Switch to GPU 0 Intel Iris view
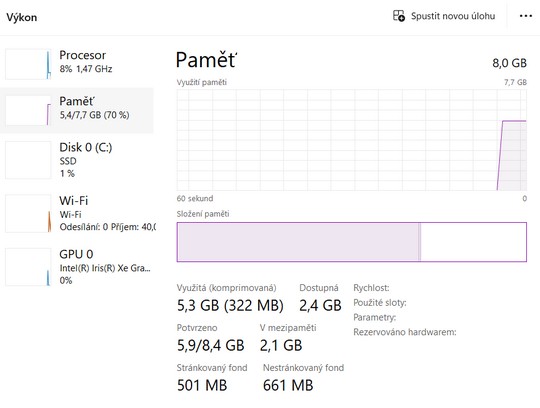 [x=77, y=267]
